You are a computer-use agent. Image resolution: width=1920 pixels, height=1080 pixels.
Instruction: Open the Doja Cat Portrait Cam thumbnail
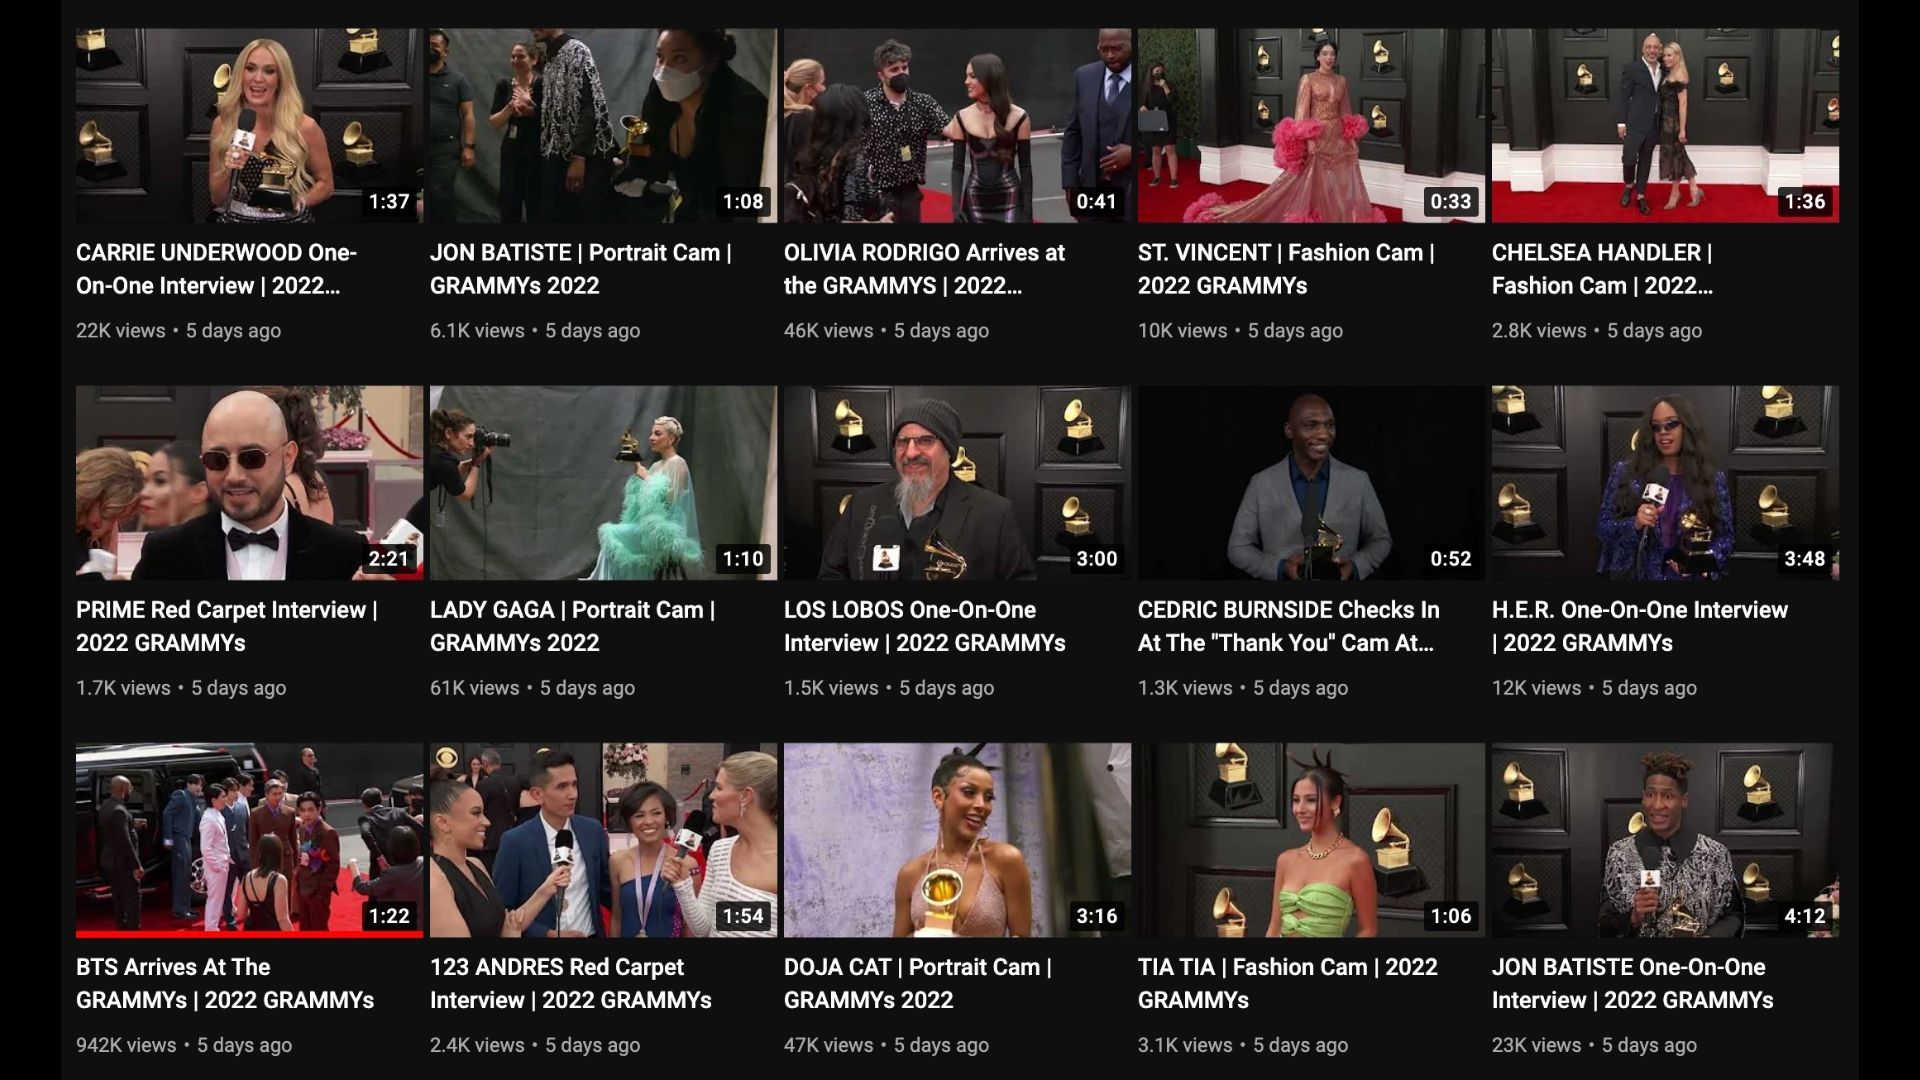coord(957,840)
